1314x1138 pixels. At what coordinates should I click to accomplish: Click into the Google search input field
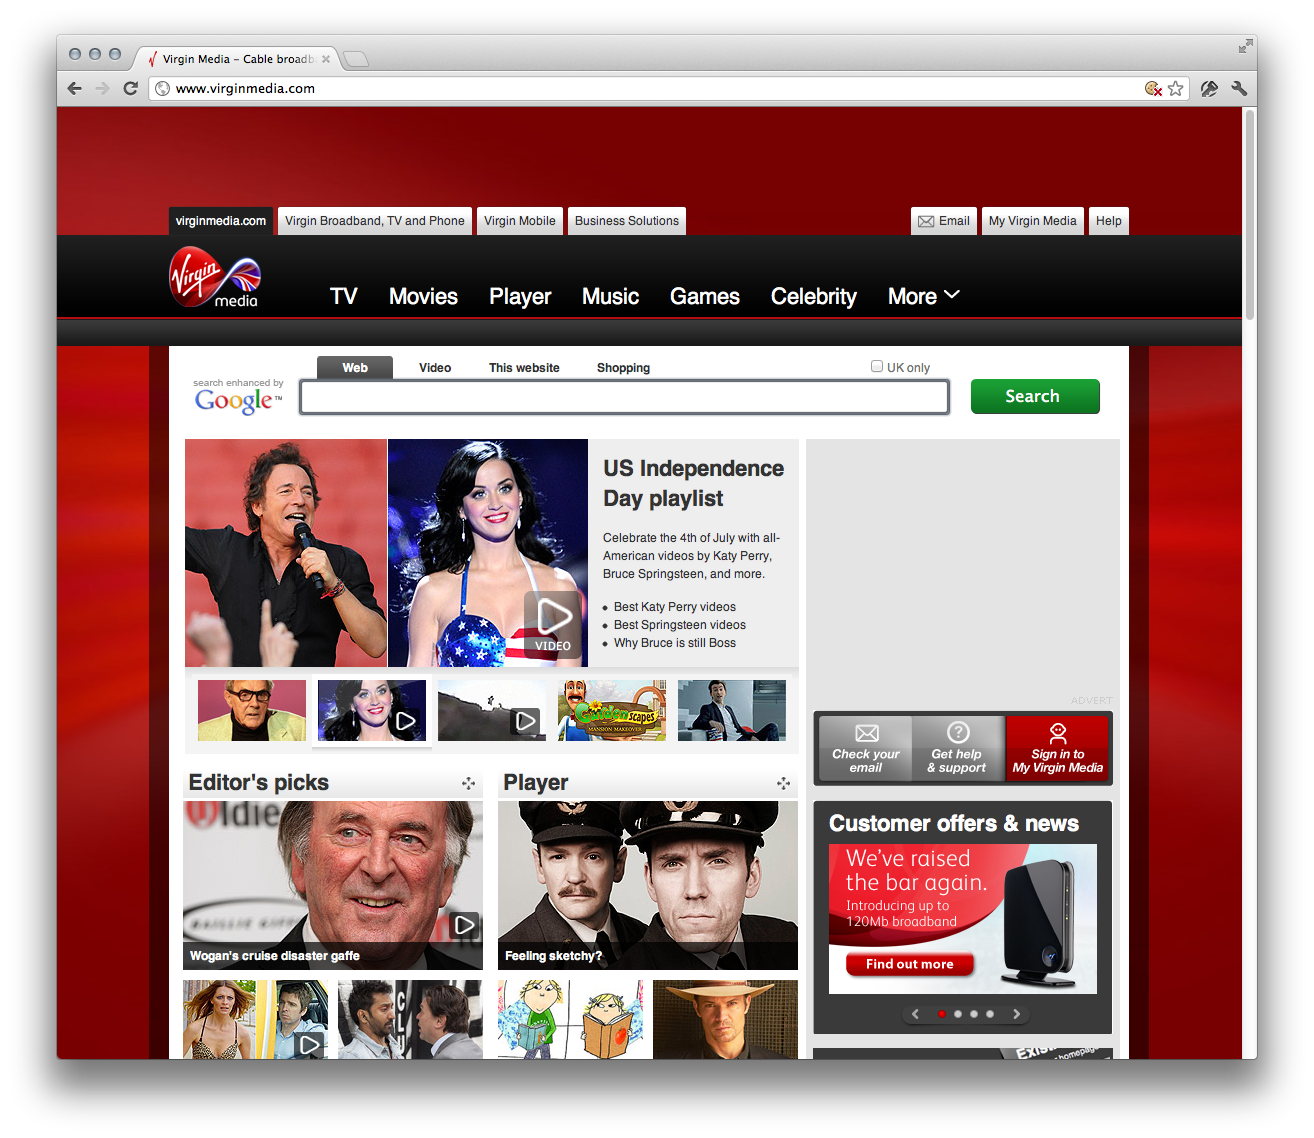[624, 397]
